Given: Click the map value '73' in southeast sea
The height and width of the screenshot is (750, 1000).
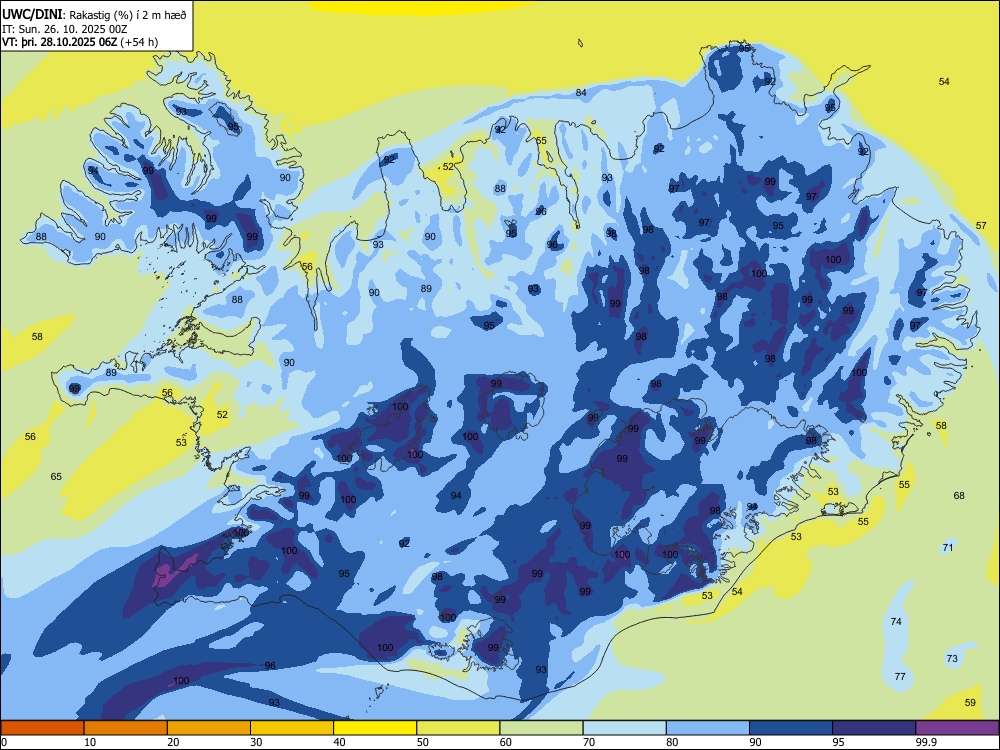Looking at the screenshot, I should pos(952,659).
